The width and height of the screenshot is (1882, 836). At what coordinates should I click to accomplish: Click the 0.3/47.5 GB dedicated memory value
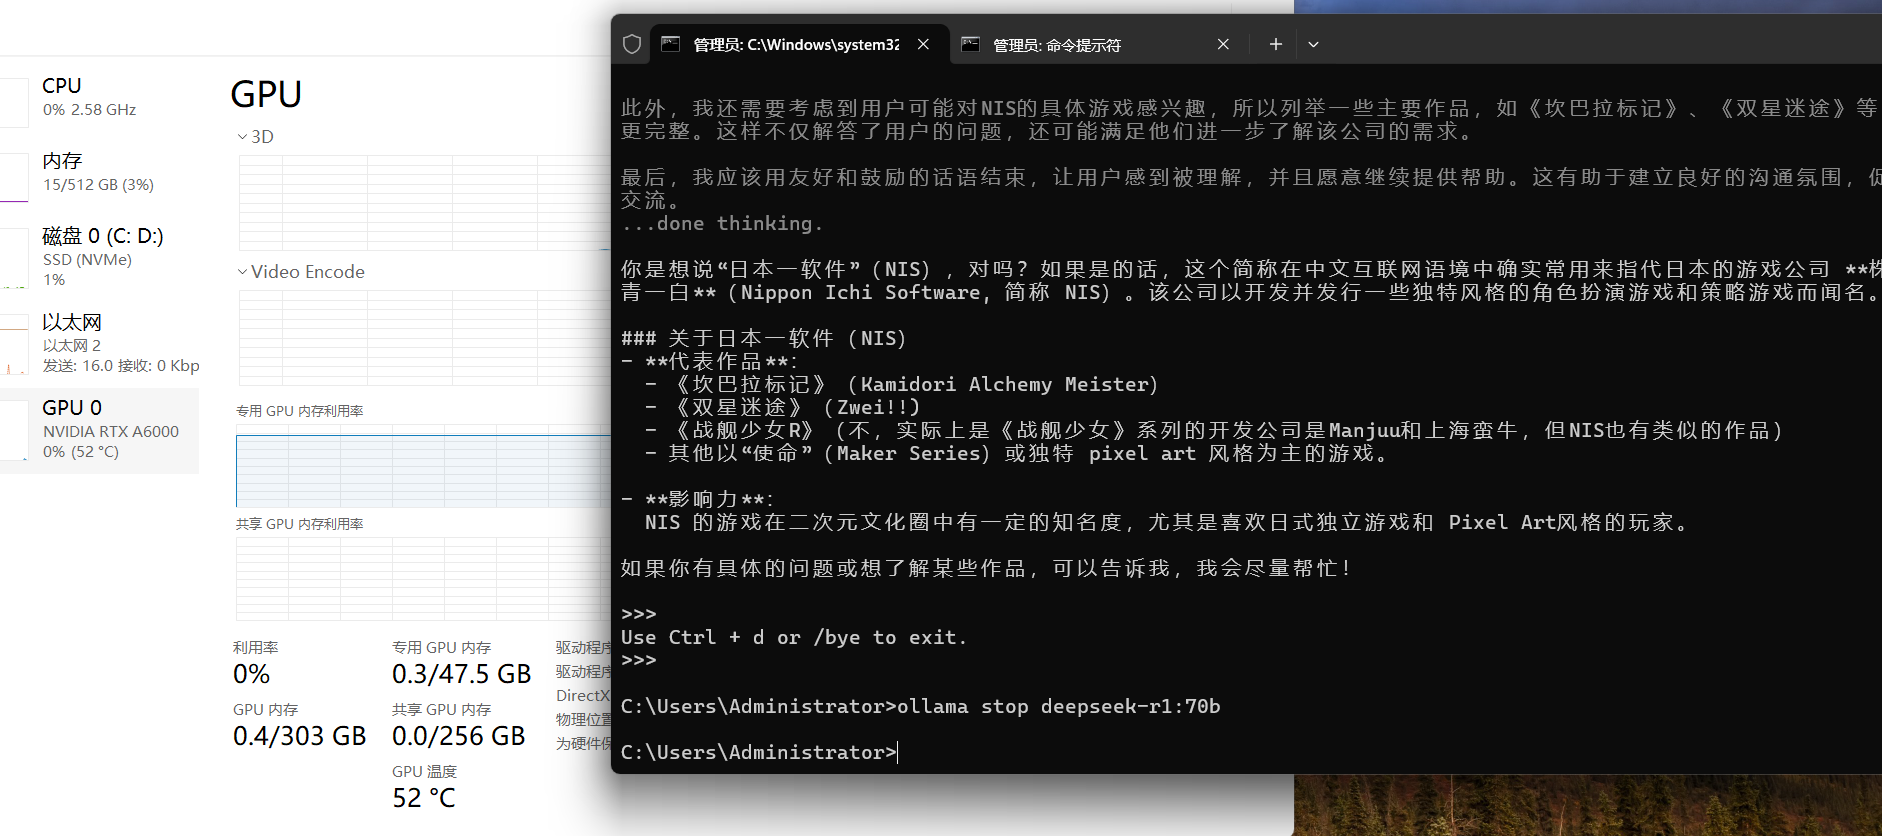coord(461,674)
